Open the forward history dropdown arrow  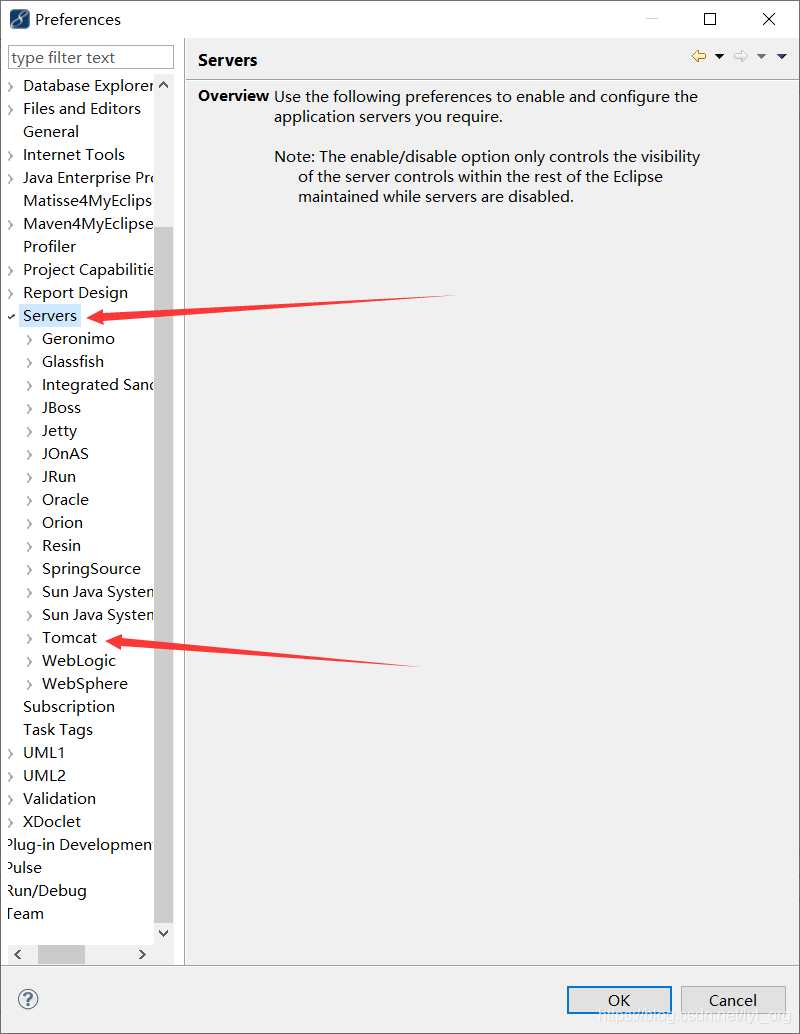[x=761, y=57]
